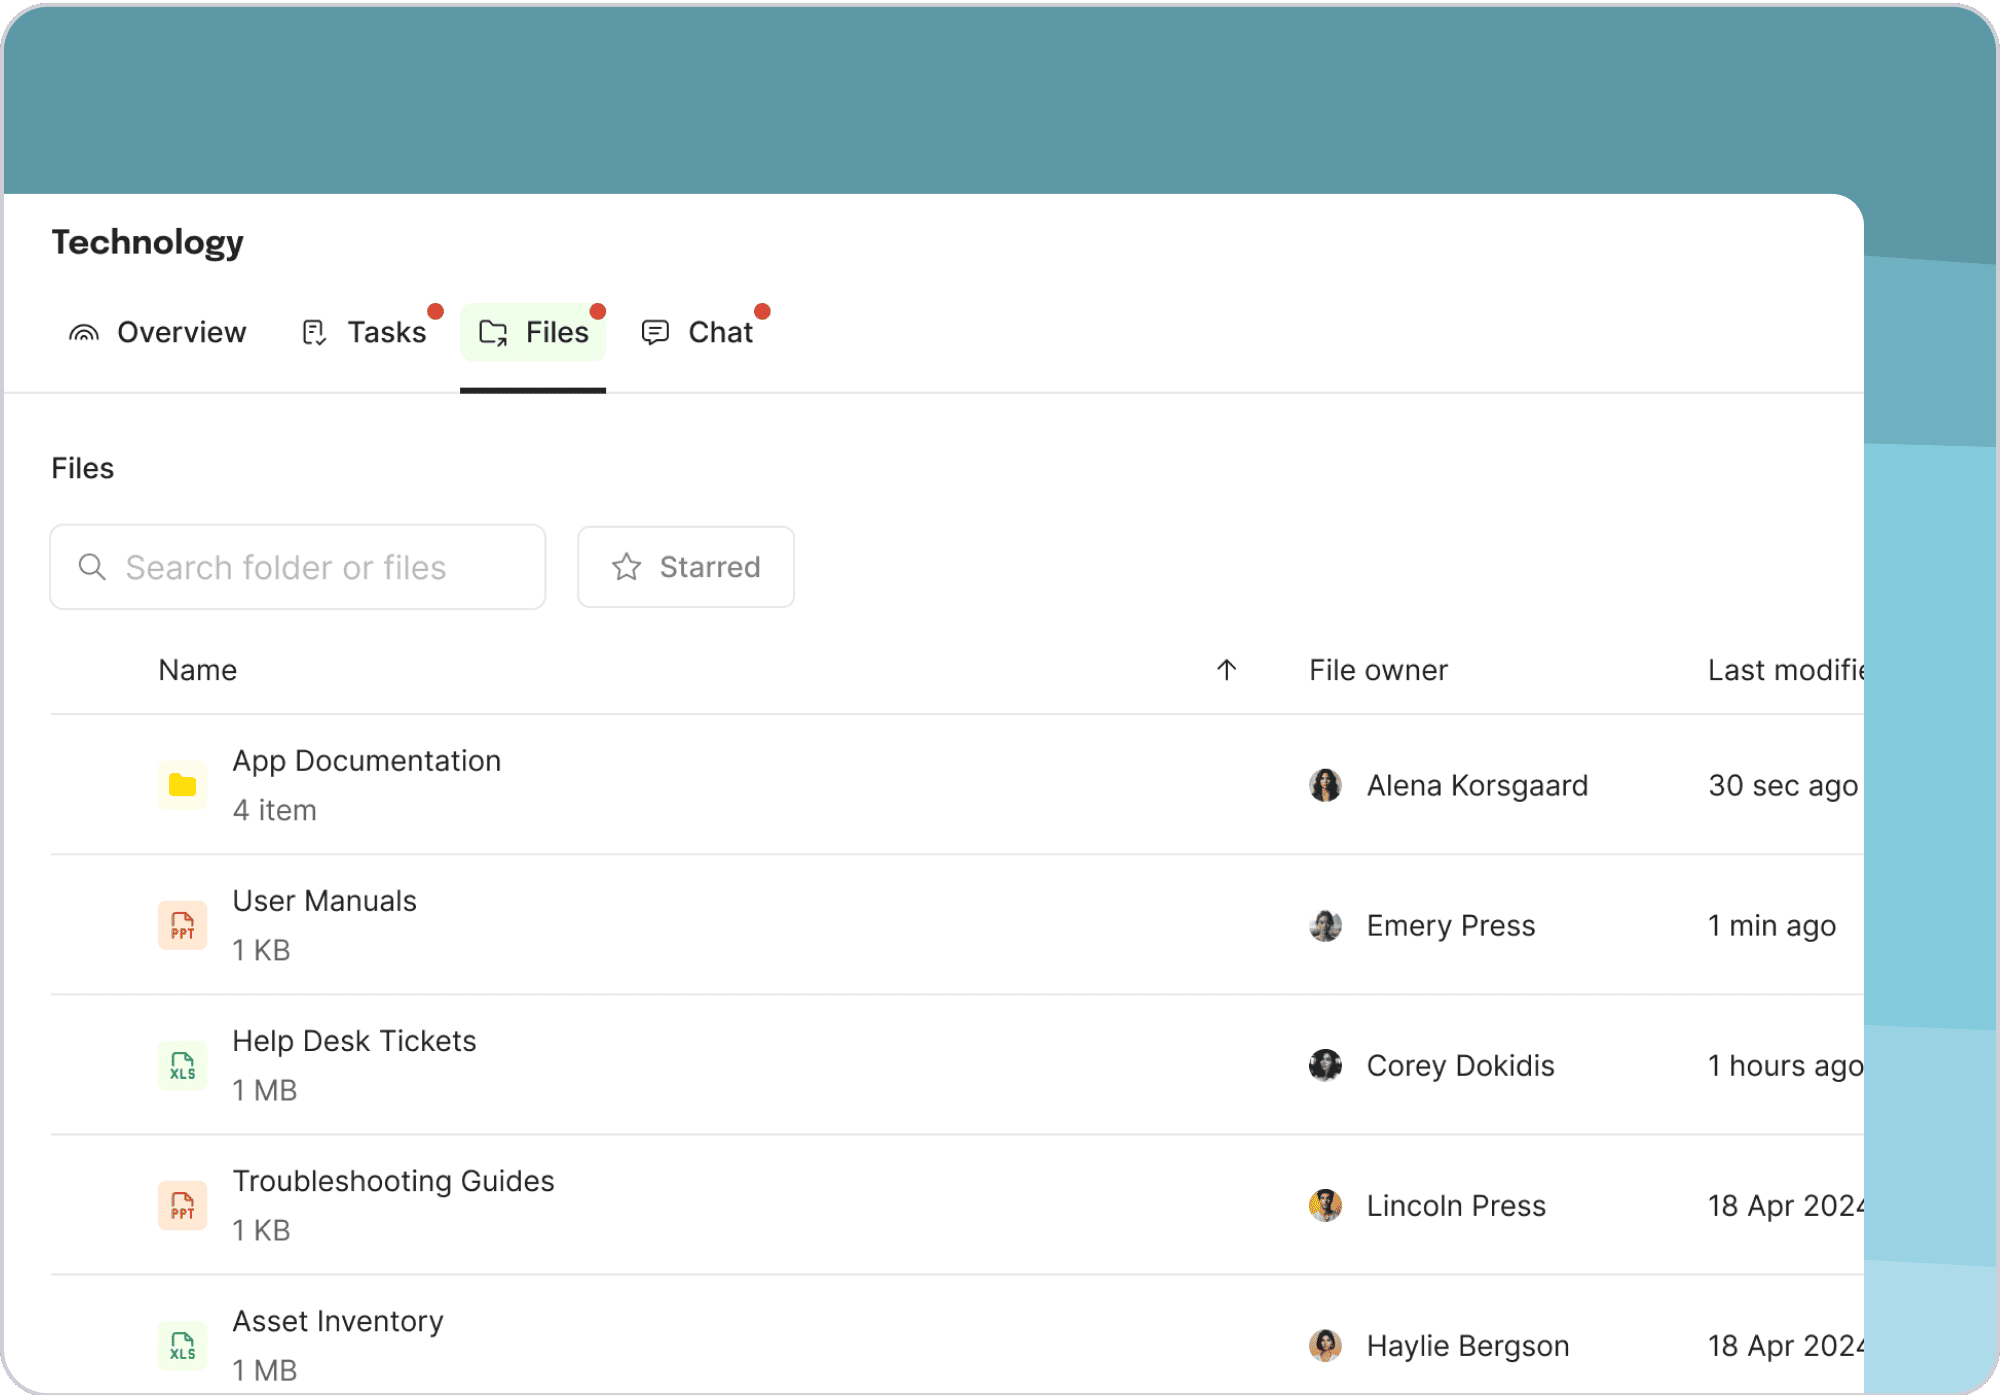
Task: Click the XLS icon for Help Desk Tickets
Action: click(x=182, y=1066)
